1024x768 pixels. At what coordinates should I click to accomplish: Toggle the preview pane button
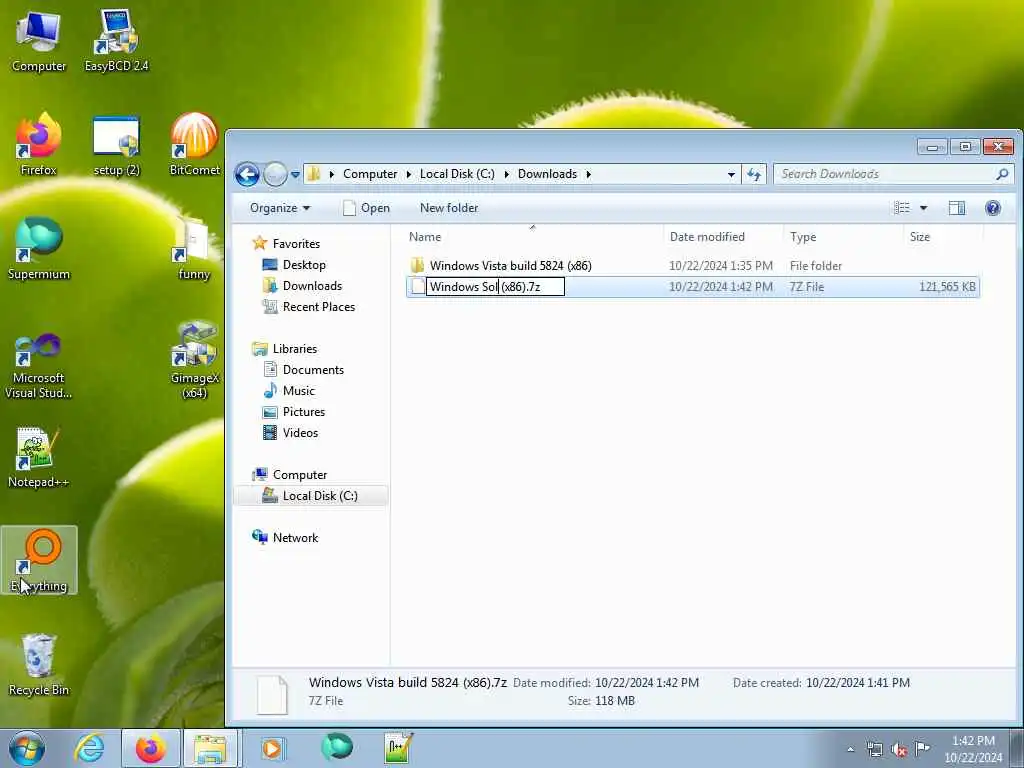pyautogui.click(x=957, y=208)
